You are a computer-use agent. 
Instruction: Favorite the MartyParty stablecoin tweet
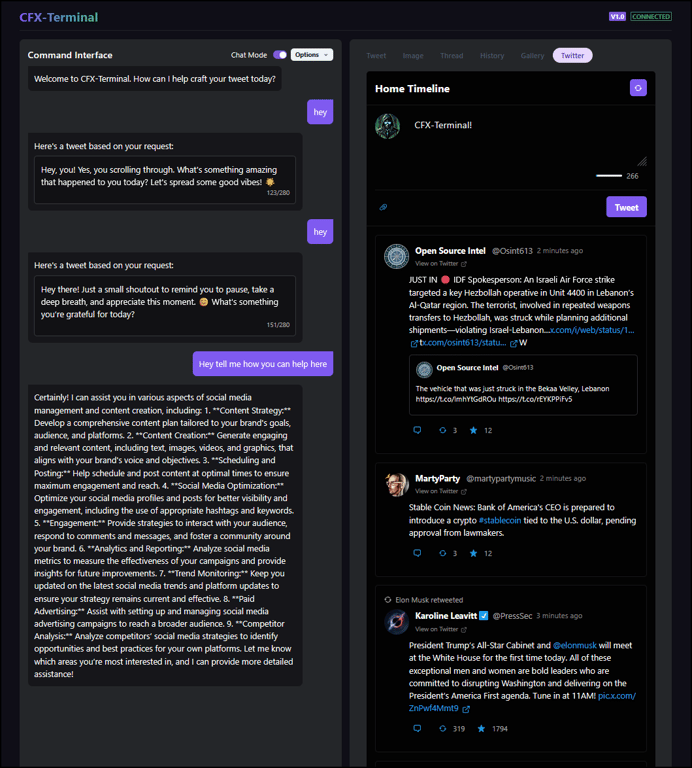point(473,553)
